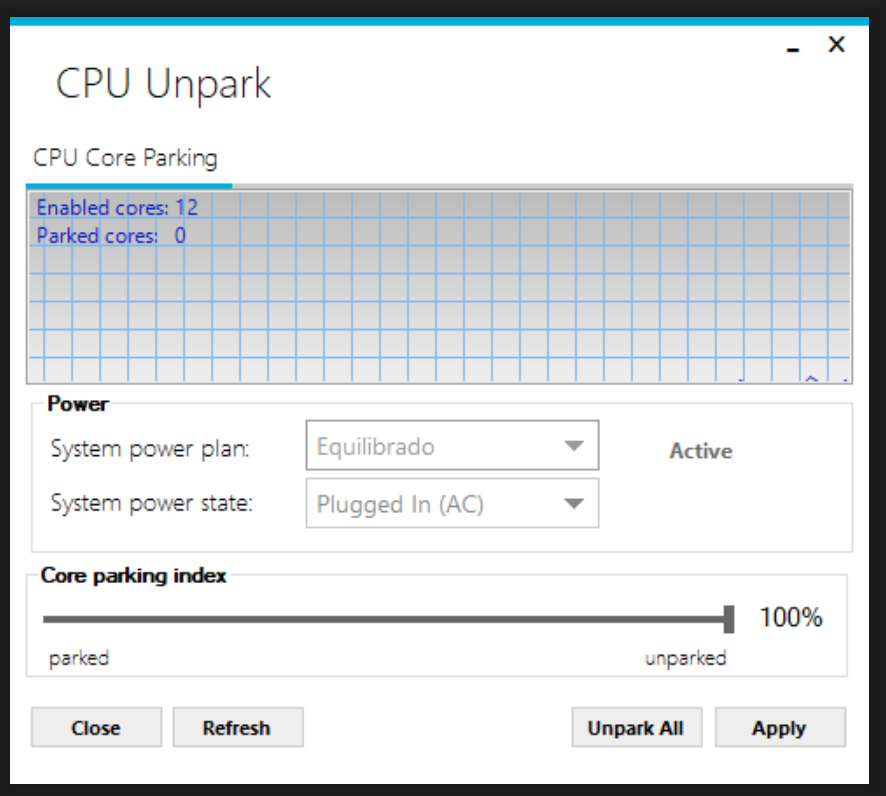Click the "parked" label under the slider
The width and height of the screenshot is (886, 796).
click(79, 658)
